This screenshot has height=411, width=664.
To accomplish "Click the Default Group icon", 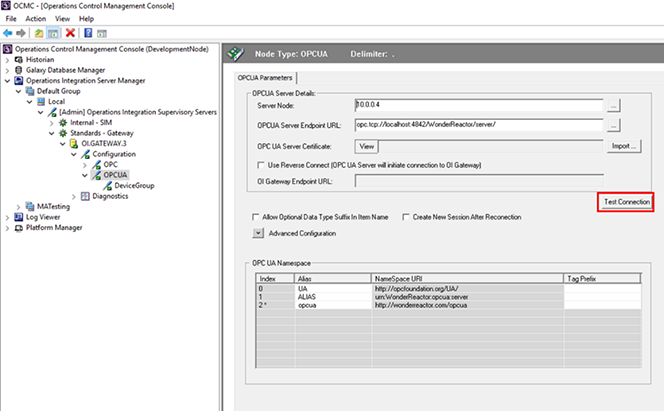I will click(30, 91).
